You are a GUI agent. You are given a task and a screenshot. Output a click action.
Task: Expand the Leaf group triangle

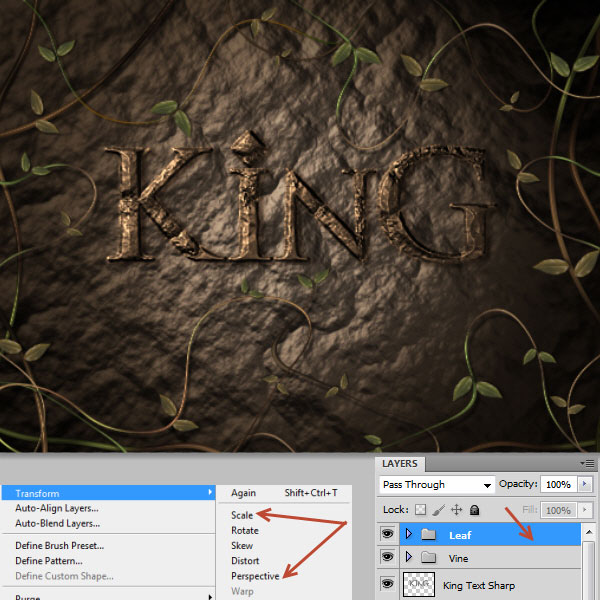click(409, 533)
